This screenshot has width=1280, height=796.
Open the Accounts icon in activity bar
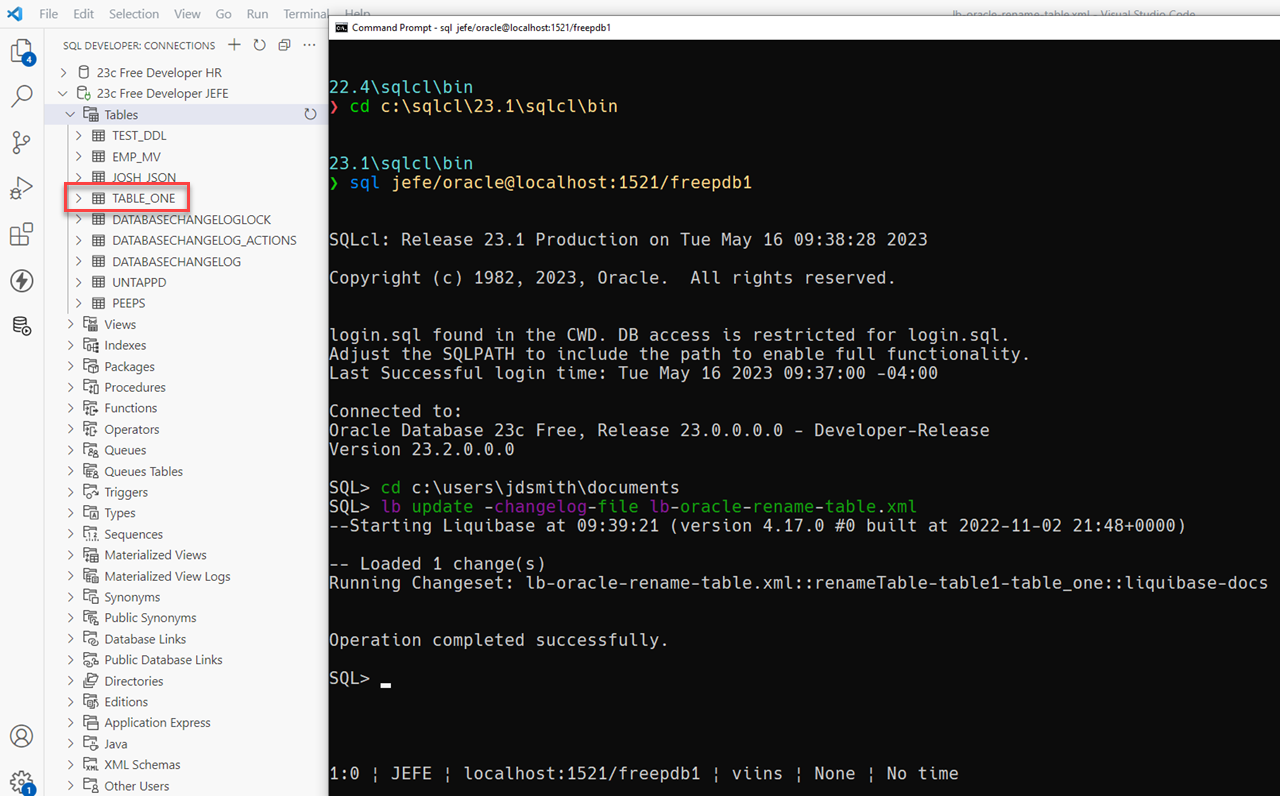coord(21,737)
